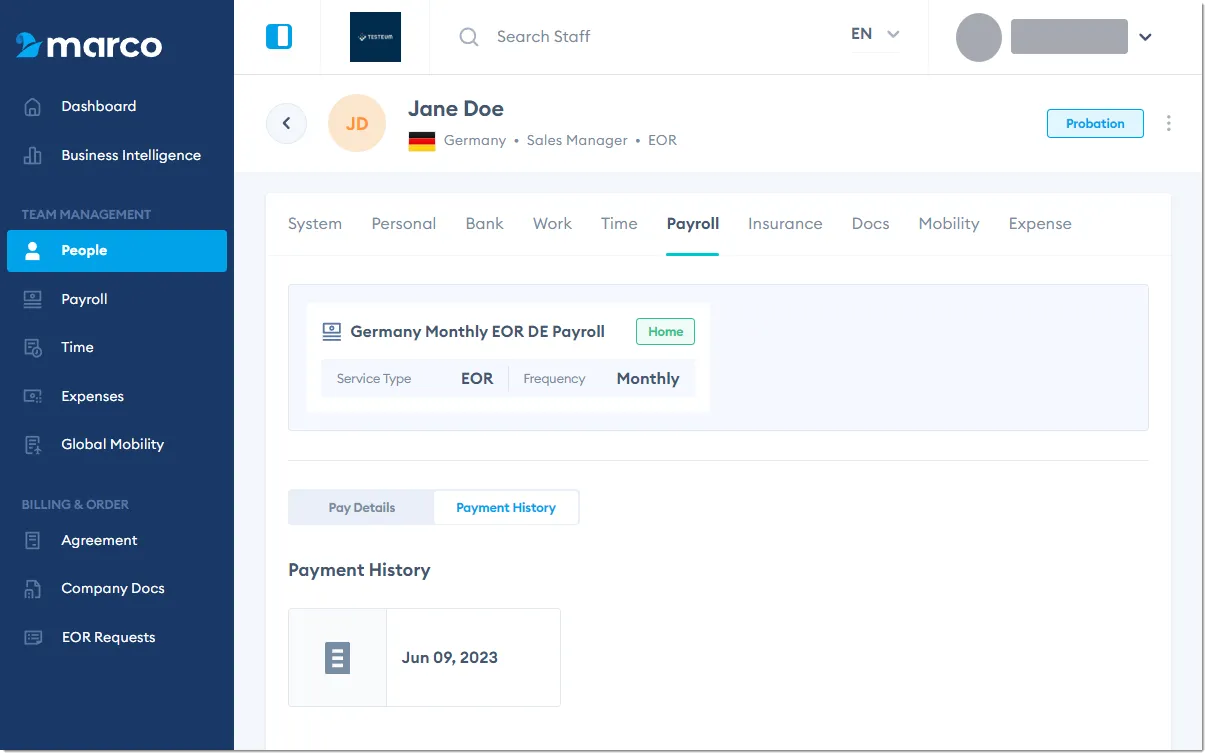The height and width of the screenshot is (756, 1208).
Task: Open the Work tab
Action: click(553, 224)
